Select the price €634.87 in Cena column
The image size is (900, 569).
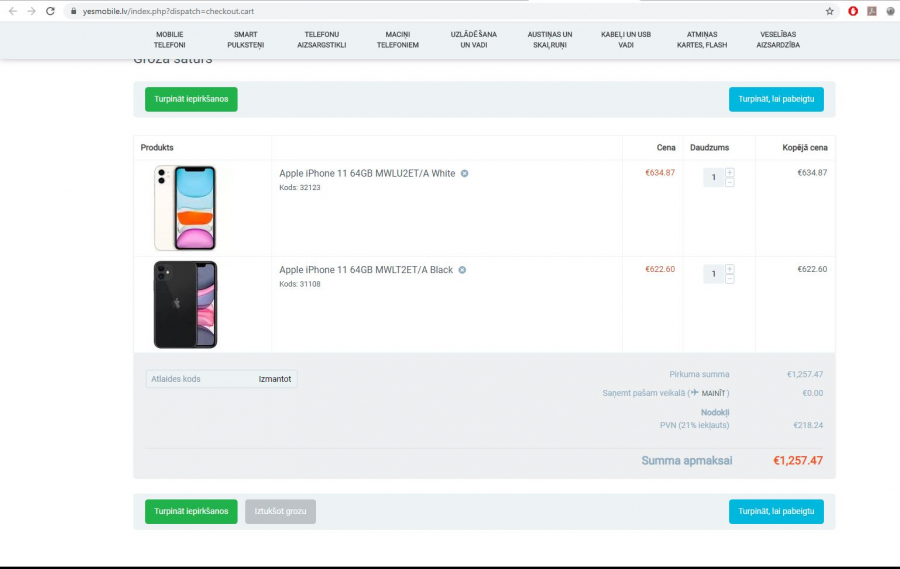[x=660, y=172]
